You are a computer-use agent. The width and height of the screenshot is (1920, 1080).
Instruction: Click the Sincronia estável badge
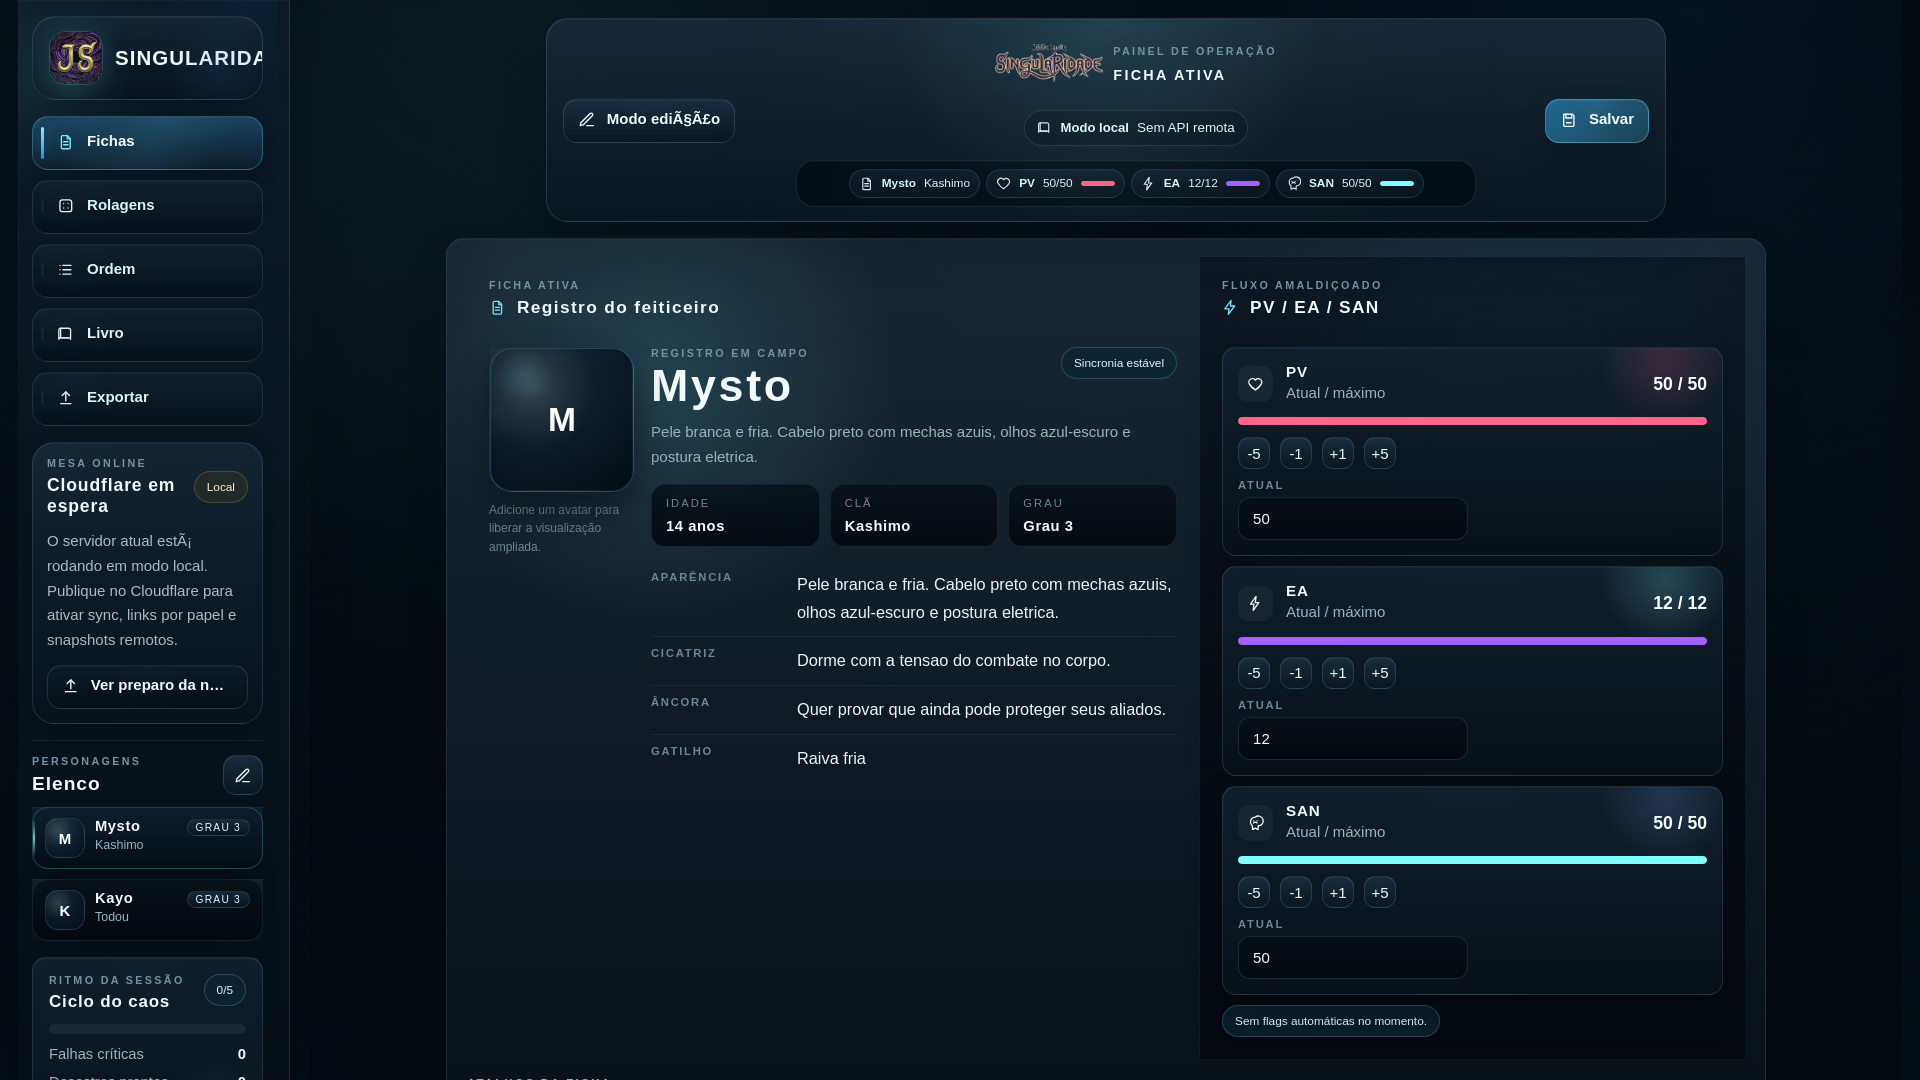click(x=1119, y=363)
